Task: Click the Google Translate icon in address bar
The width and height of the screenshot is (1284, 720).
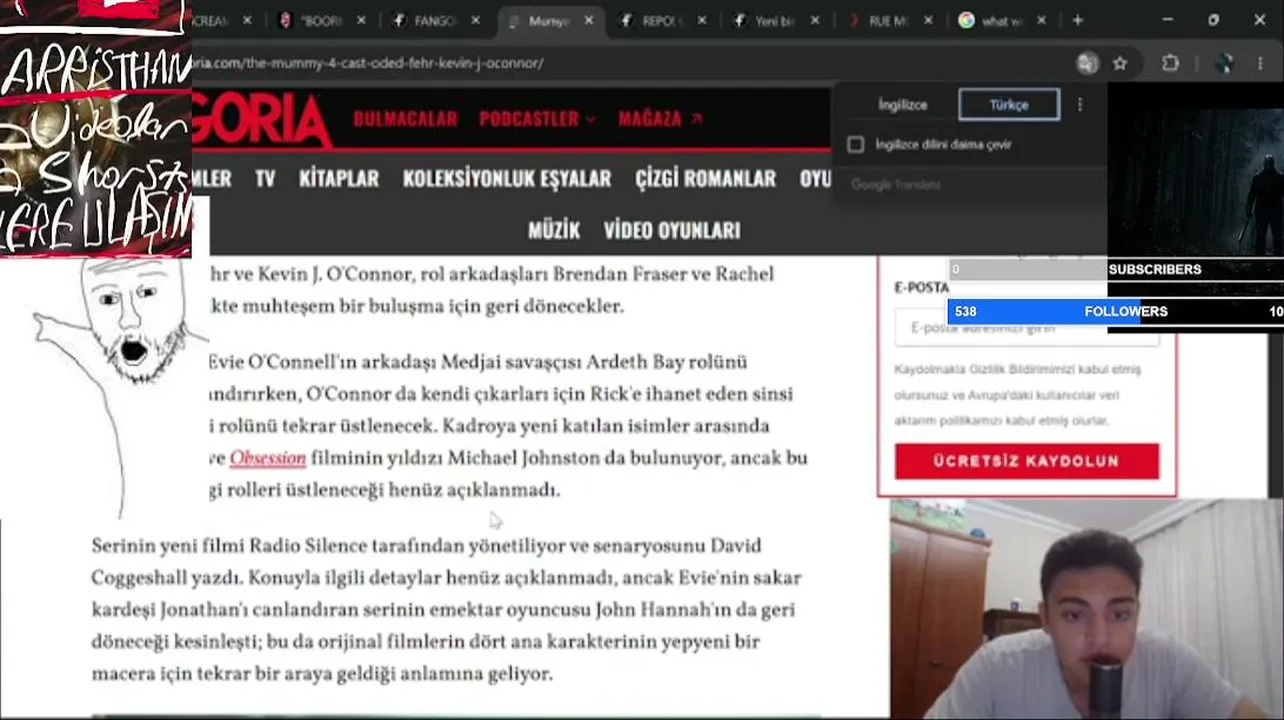Action: 1087,63
